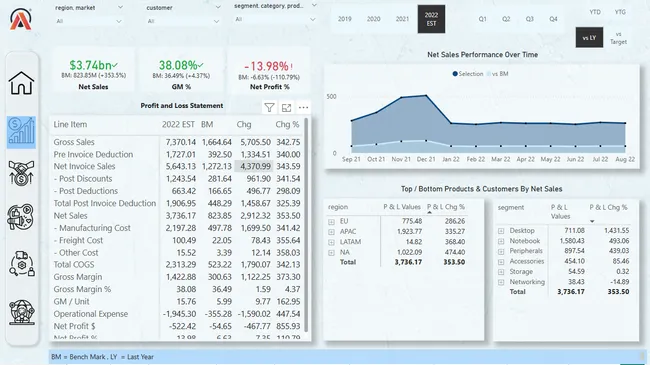The width and height of the screenshot is (650, 365).
Task: Expand the LATAM region row
Action: (x=331, y=242)
